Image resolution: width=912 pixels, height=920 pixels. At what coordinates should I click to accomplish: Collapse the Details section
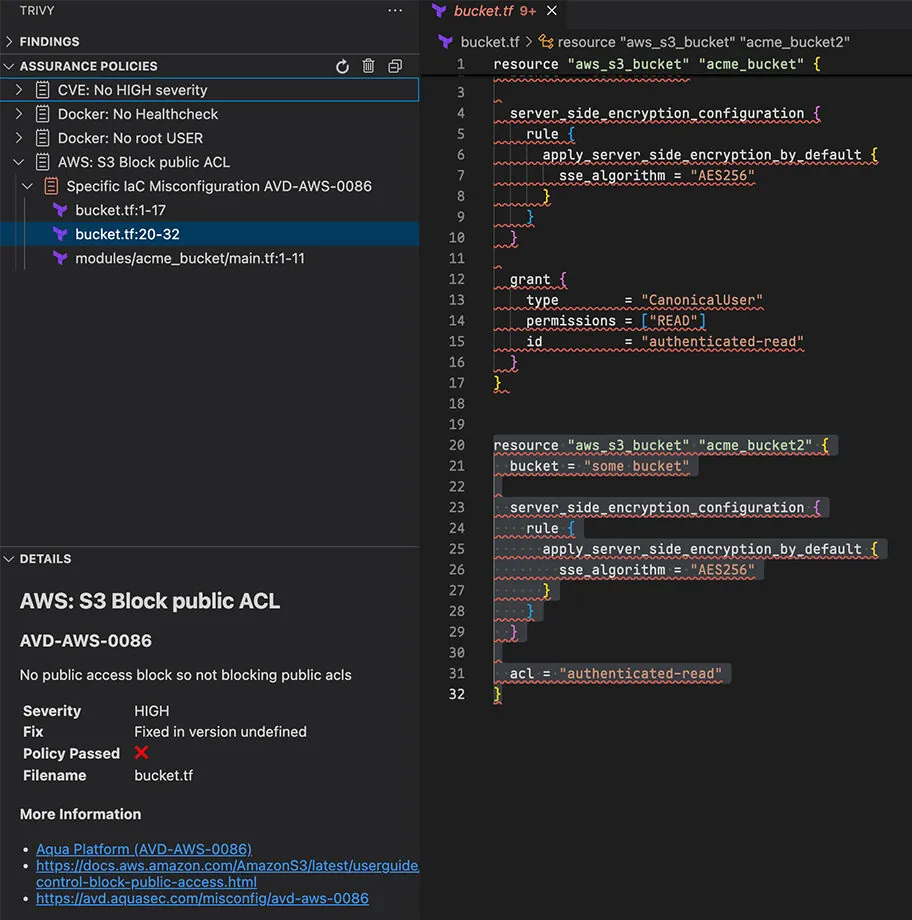tap(10, 559)
